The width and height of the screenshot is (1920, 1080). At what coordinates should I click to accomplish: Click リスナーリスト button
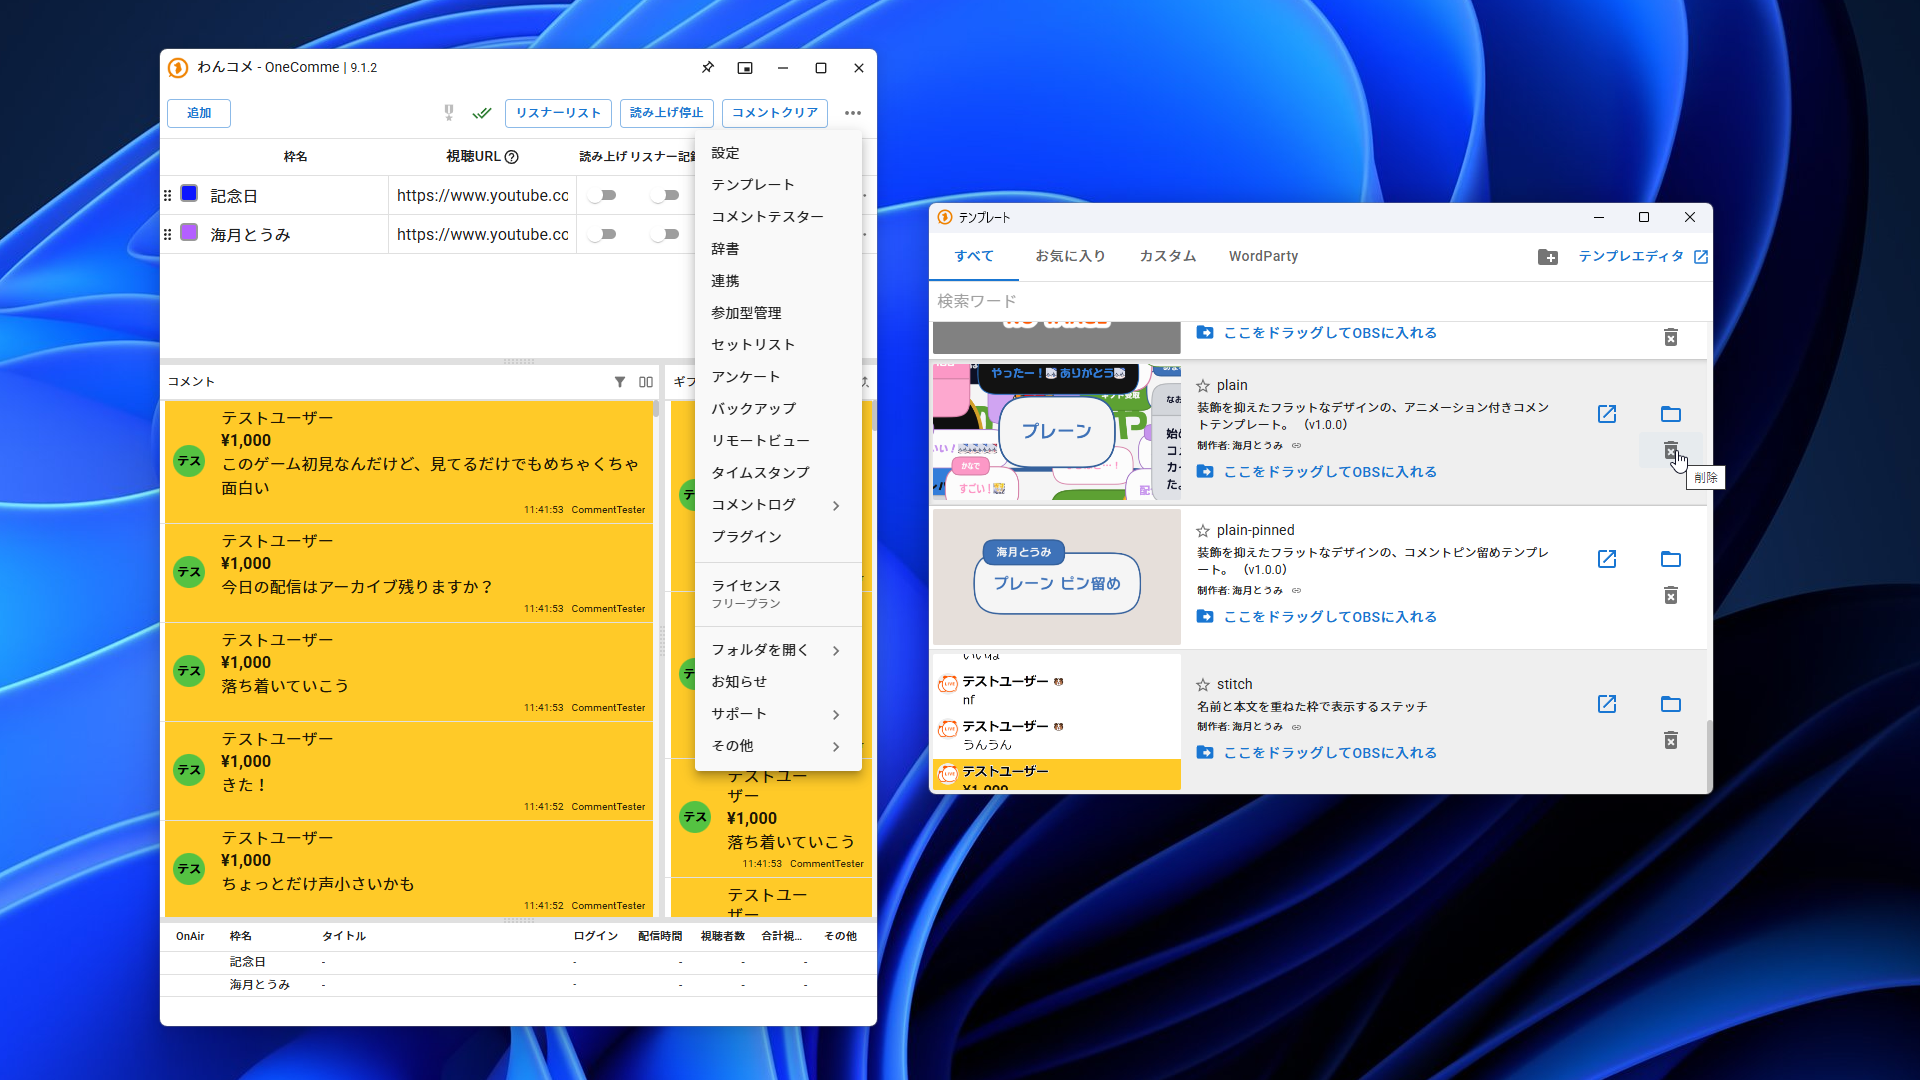(558, 113)
